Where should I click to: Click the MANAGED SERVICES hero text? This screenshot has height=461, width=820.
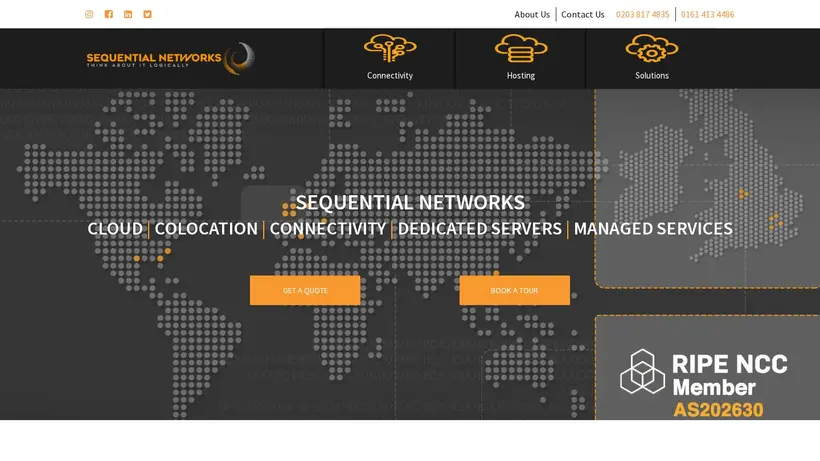tap(653, 228)
